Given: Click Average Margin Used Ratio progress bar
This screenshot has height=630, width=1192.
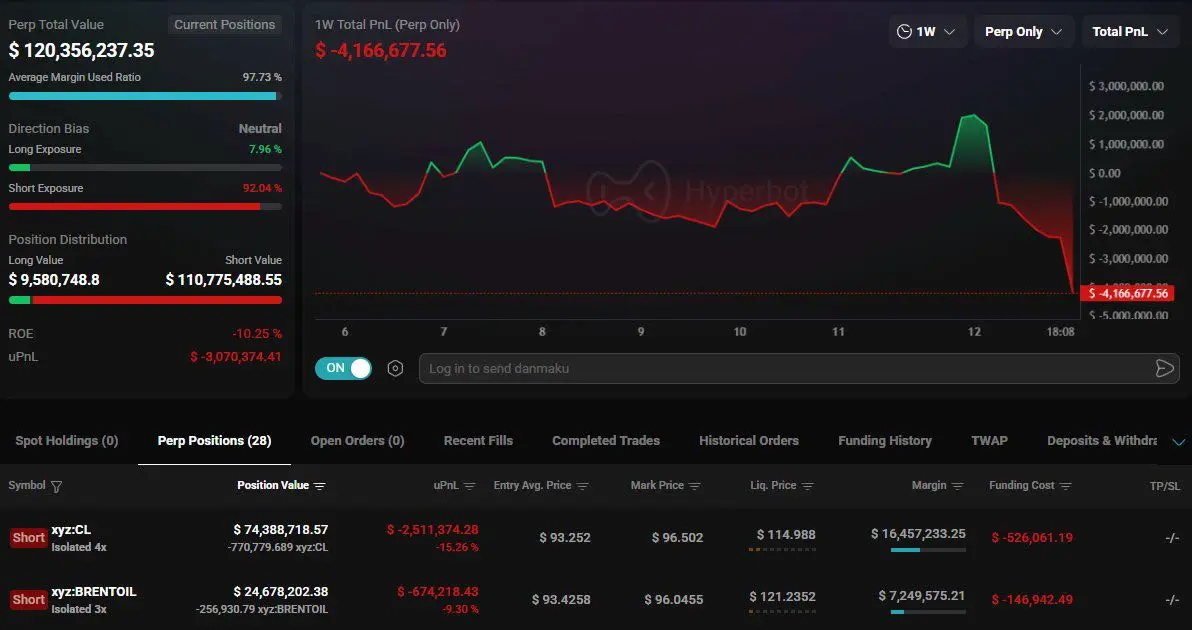Looking at the screenshot, I should pyautogui.click(x=145, y=97).
